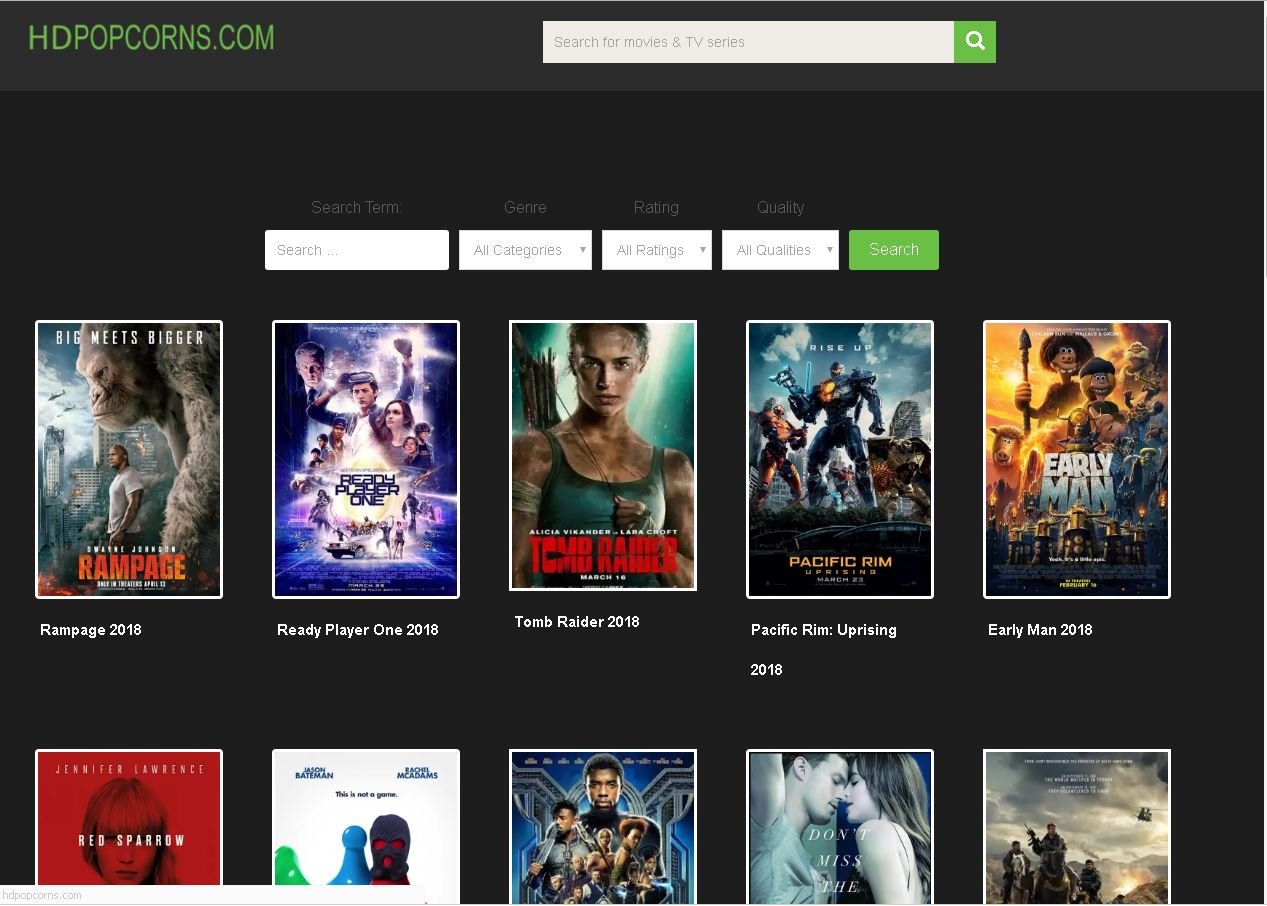This screenshot has width=1267, height=906.
Task: Click the Early Man 2018 title link
Action: [x=1040, y=630]
